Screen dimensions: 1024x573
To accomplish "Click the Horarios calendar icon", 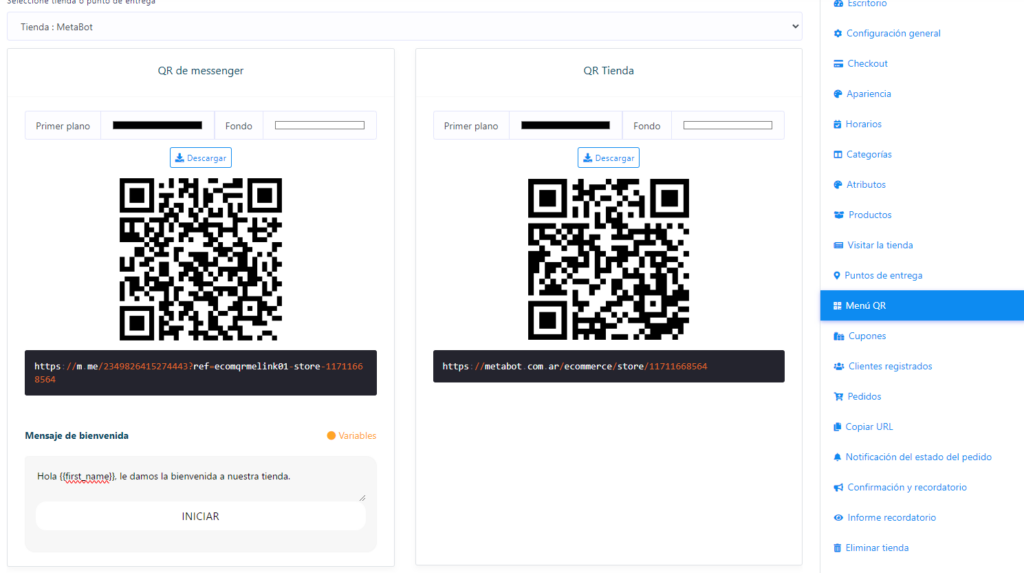I will click(837, 124).
